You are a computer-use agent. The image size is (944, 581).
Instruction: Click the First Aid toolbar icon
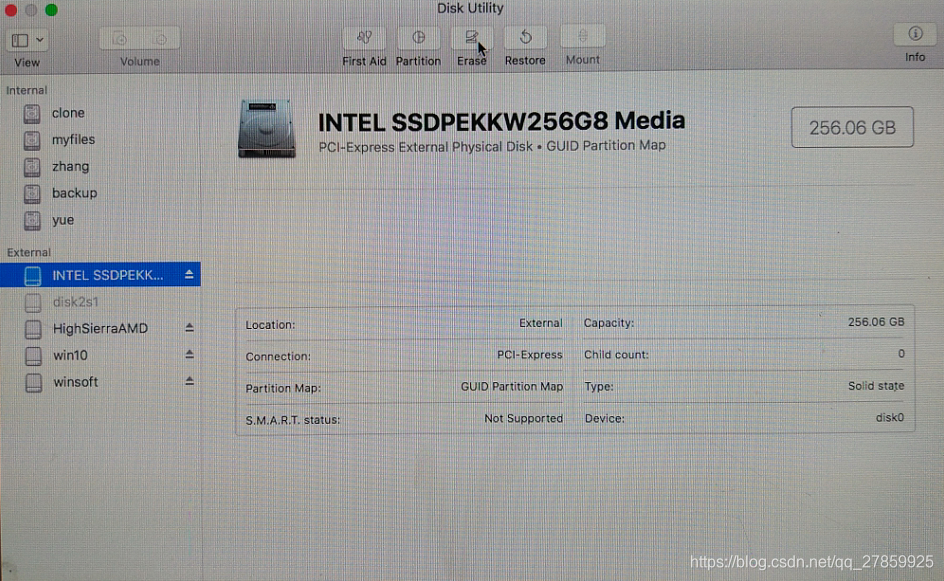pos(364,38)
